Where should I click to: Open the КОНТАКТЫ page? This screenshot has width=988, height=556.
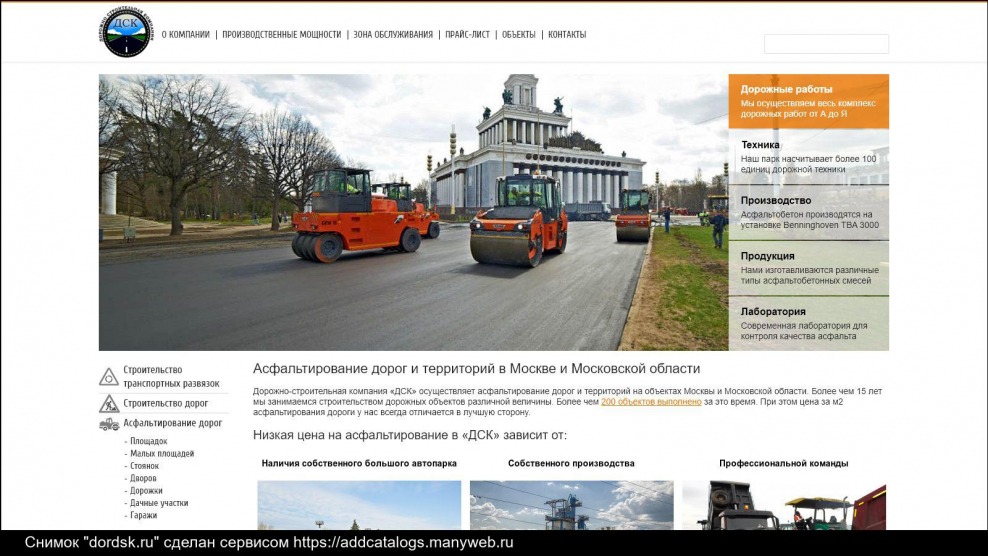pyautogui.click(x=566, y=35)
